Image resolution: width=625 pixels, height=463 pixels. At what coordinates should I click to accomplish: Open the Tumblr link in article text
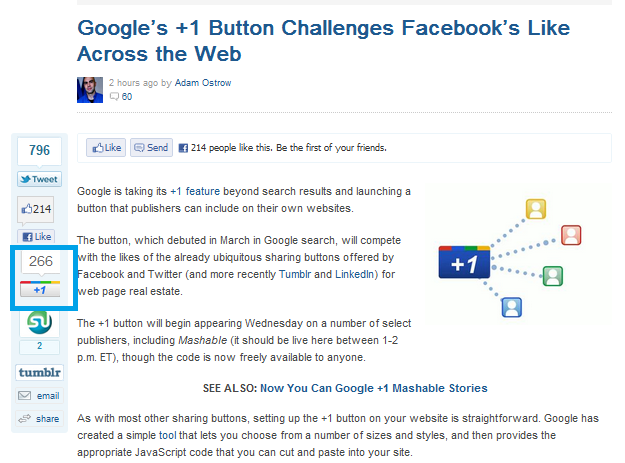point(295,274)
